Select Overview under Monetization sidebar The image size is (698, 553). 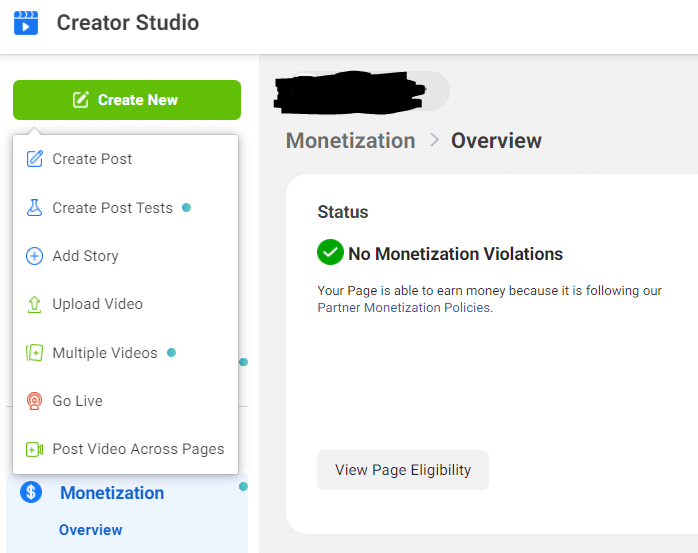tap(90, 530)
